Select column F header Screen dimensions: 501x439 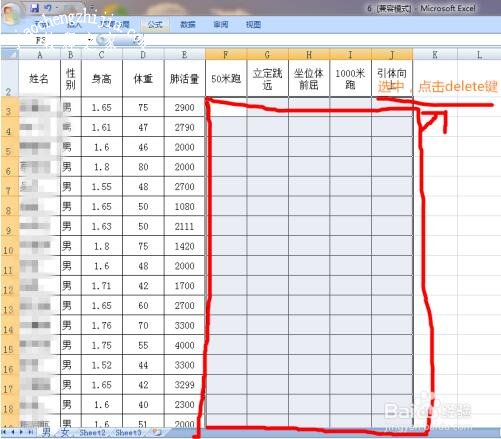[226, 54]
